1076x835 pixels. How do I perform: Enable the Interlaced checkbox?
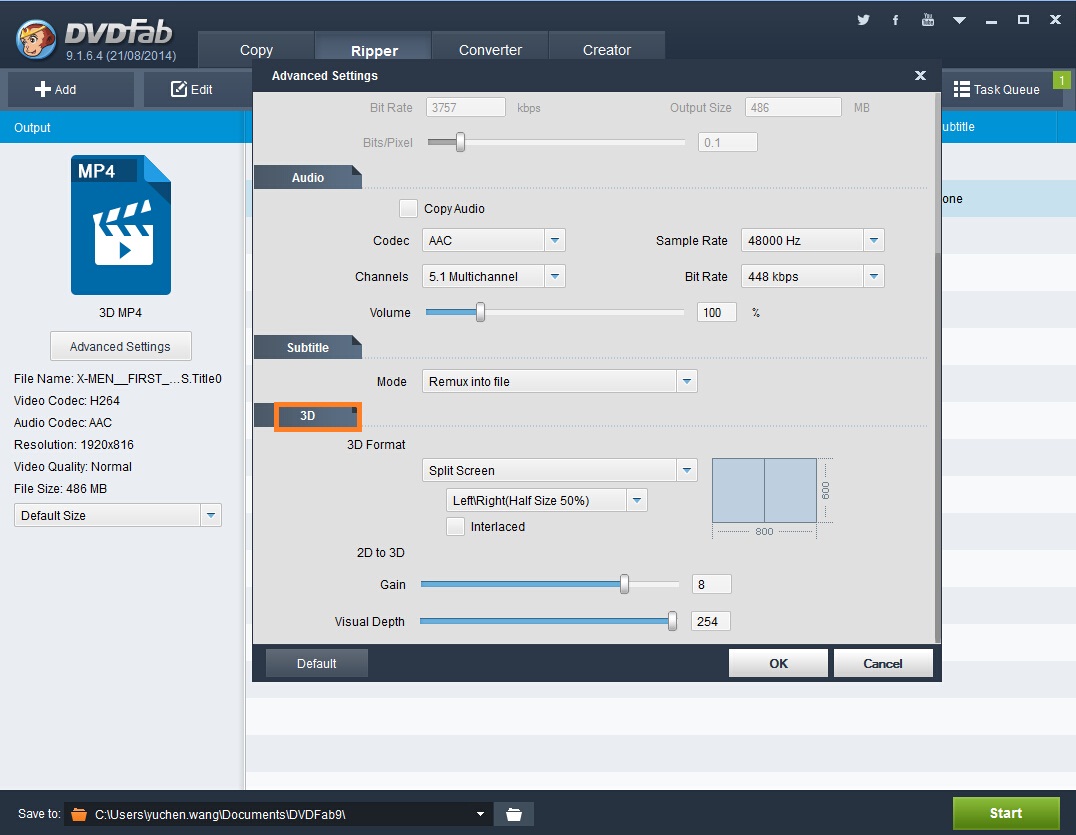tap(455, 526)
